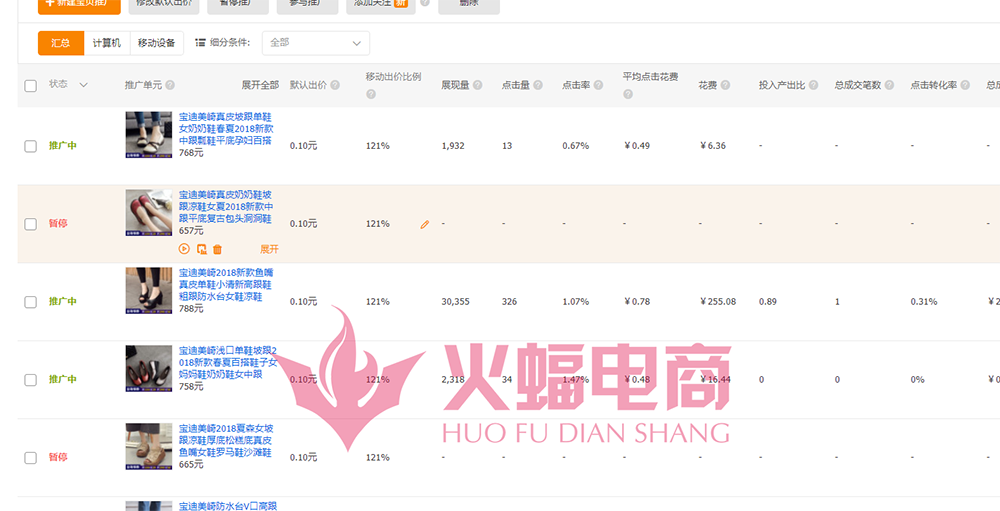Screen dimensions: 1000x511
Task: Open product link 宝迪美崎2018夏森女坡跟凉鞋
Action: point(226,440)
